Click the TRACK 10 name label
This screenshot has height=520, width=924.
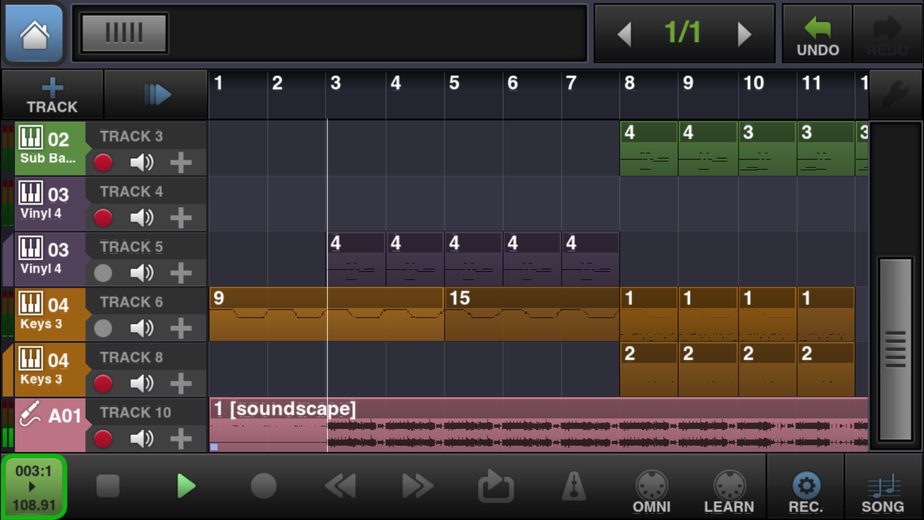(x=135, y=412)
